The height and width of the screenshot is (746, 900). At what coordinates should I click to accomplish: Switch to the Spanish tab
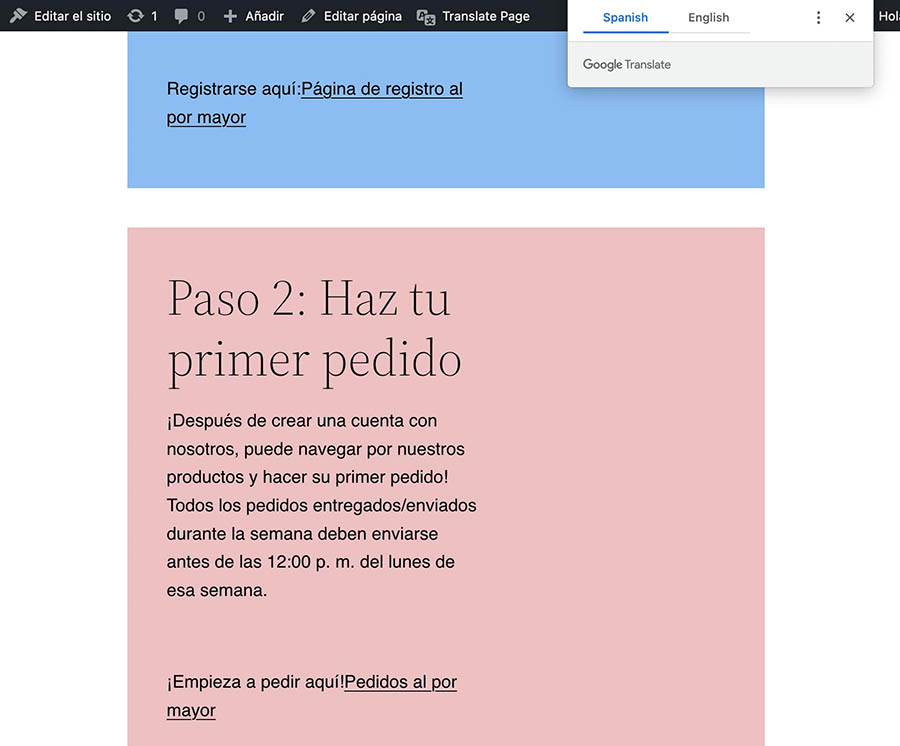[625, 18]
